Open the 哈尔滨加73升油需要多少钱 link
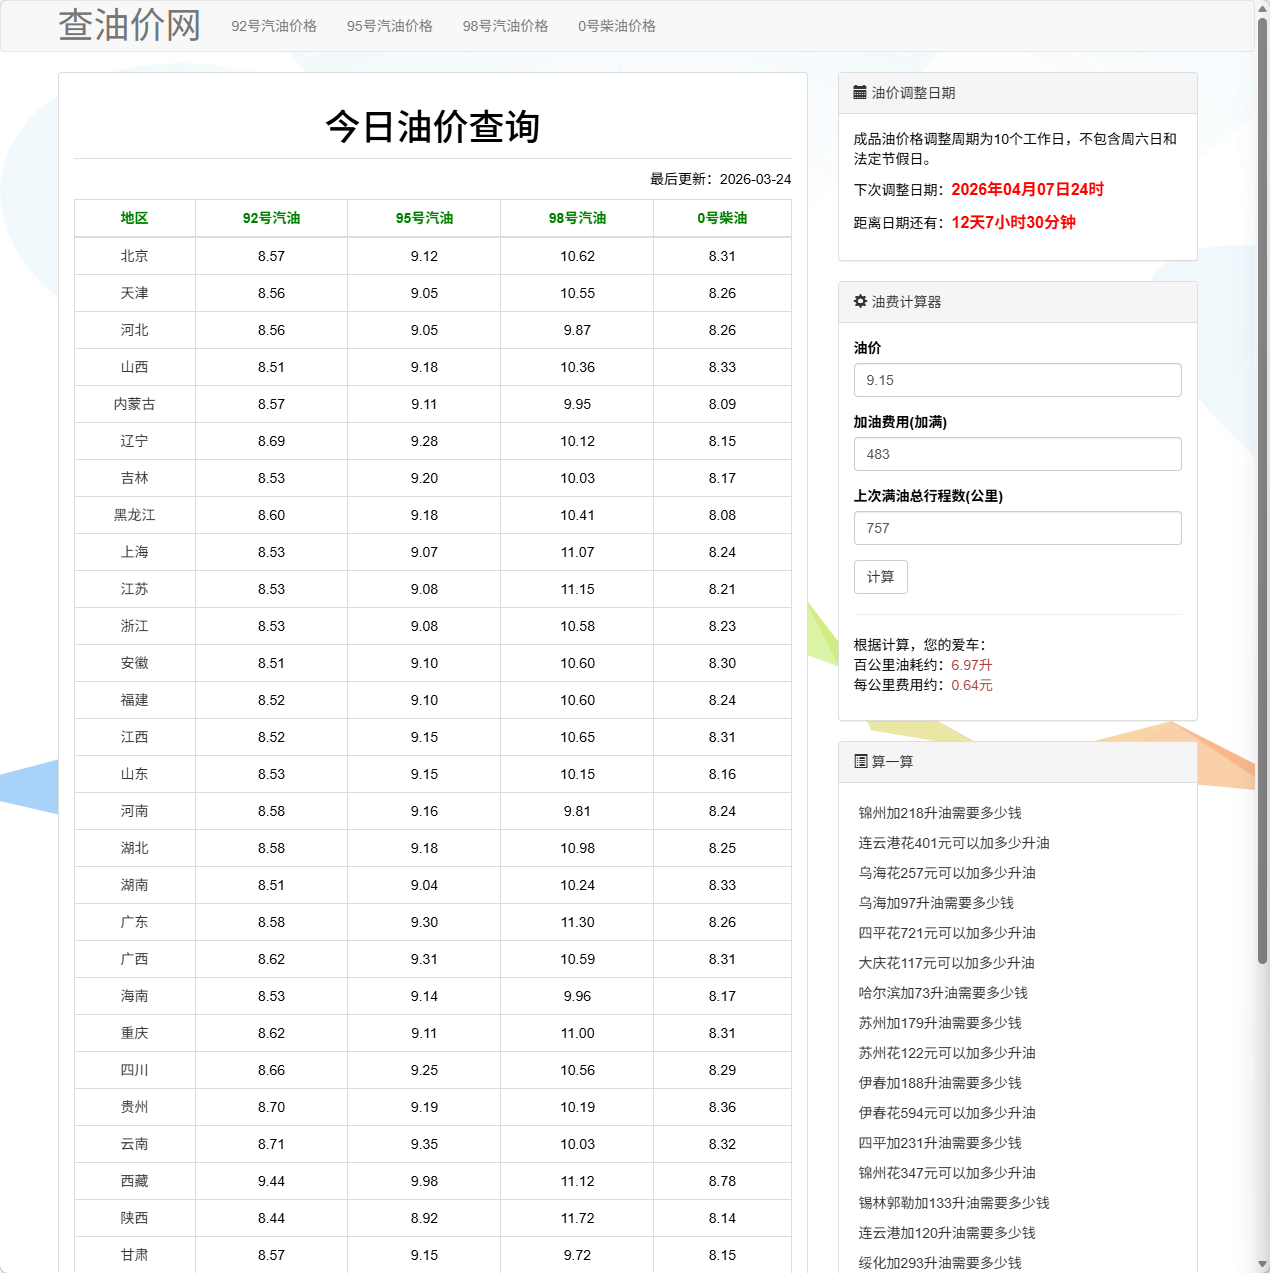 pyautogui.click(x=942, y=993)
